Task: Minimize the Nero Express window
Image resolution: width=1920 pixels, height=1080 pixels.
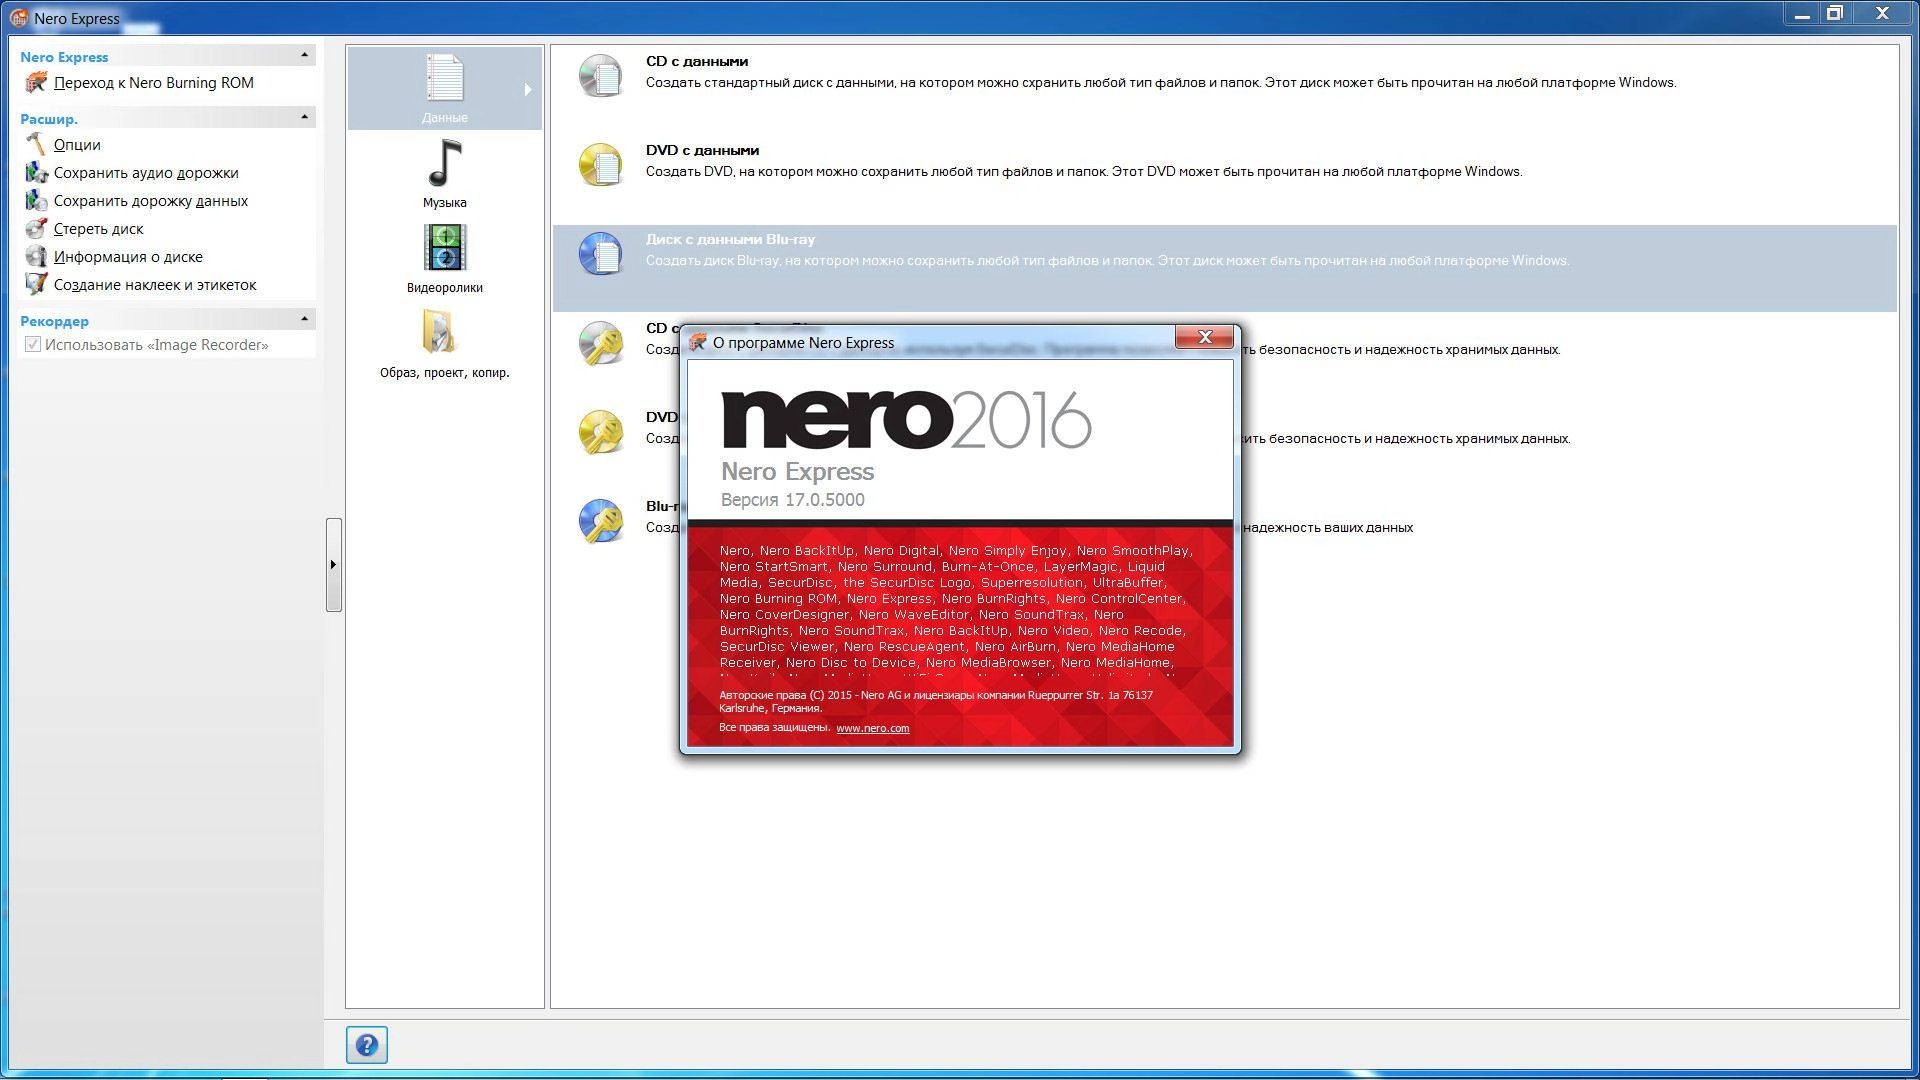Action: (x=1802, y=15)
